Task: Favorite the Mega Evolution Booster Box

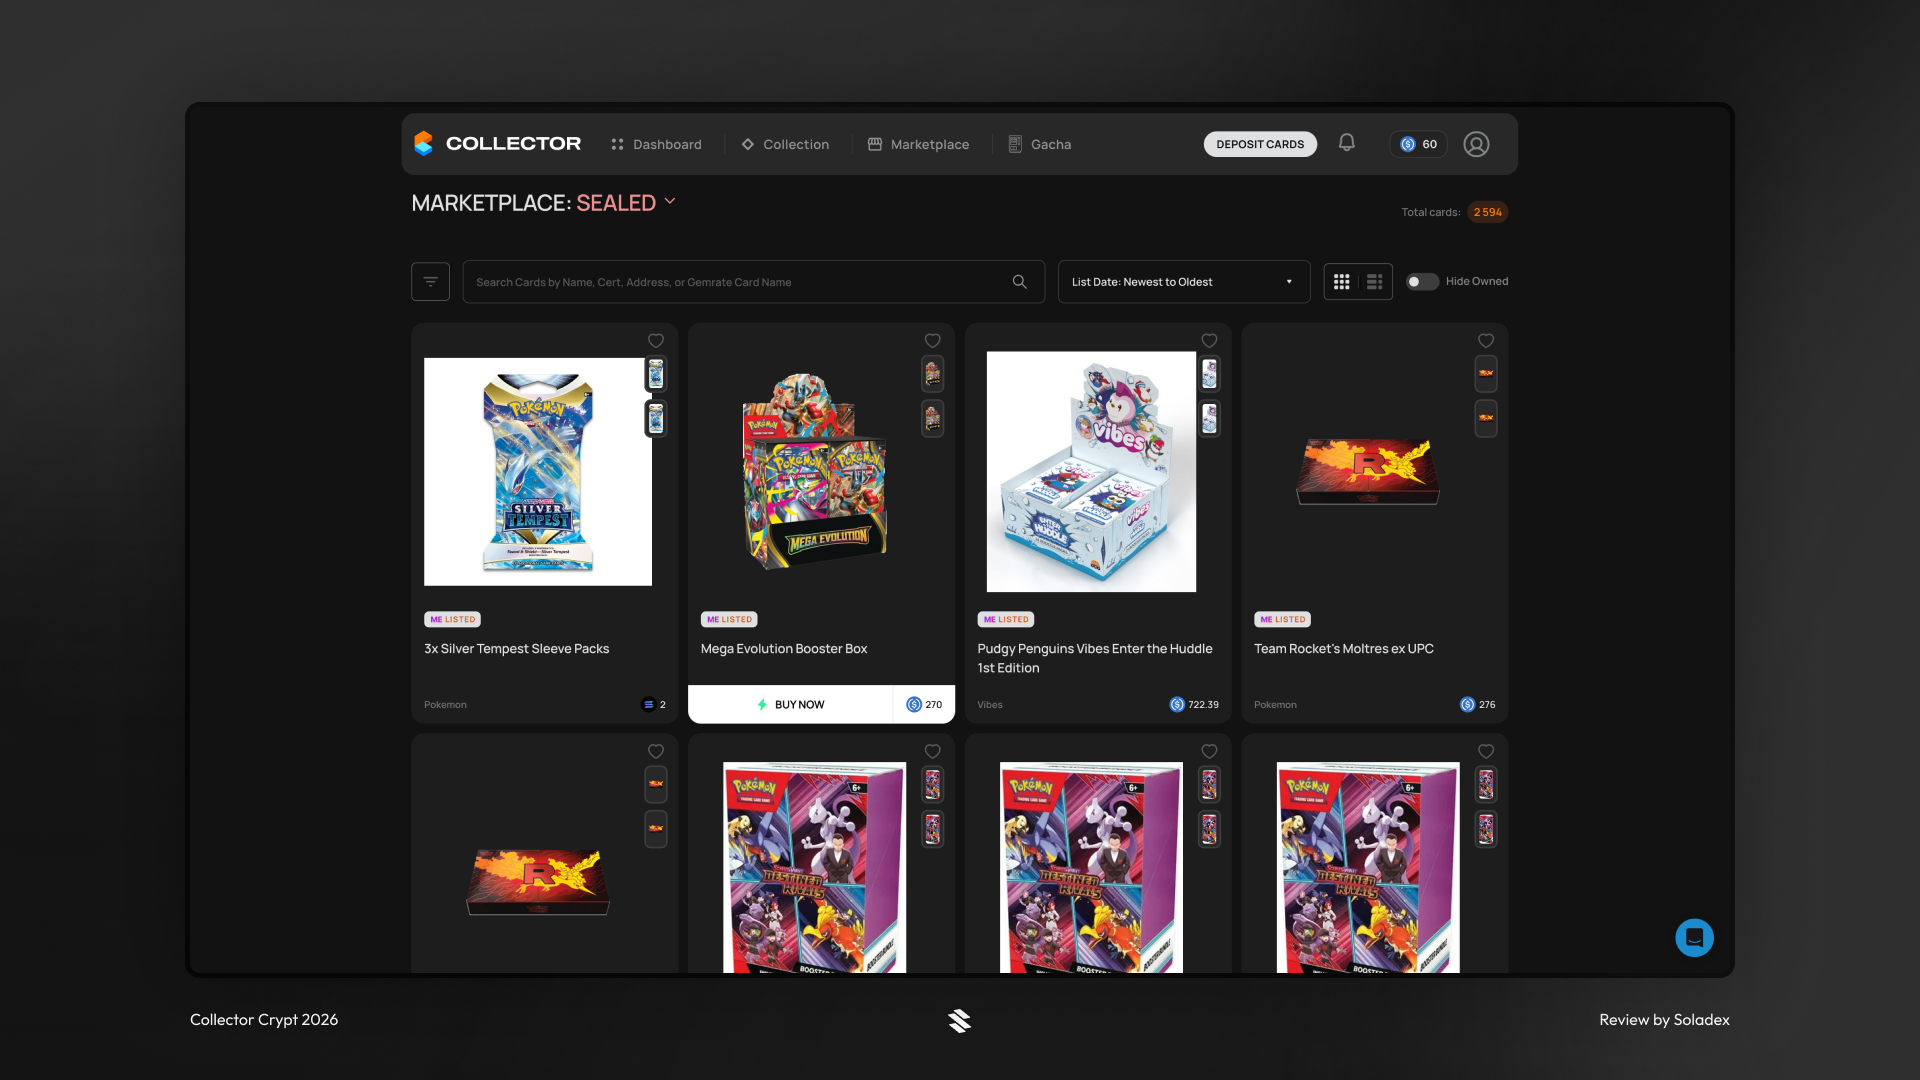Action: 932,341
